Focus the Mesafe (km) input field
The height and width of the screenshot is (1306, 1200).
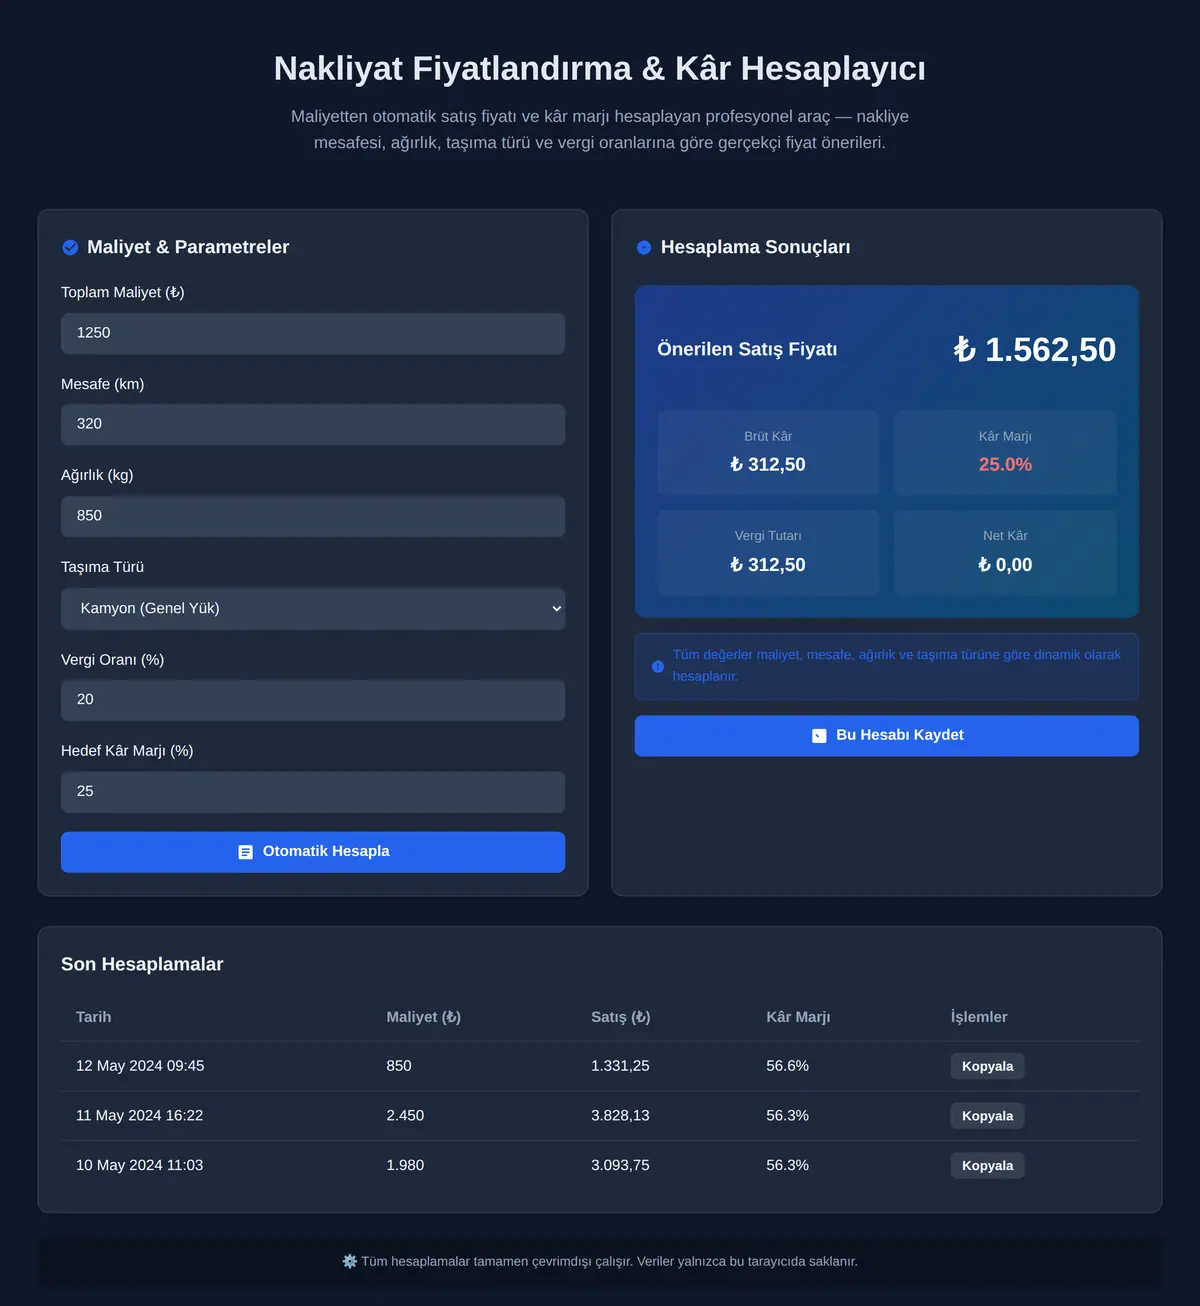pyautogui.click(x=313, y=424)
